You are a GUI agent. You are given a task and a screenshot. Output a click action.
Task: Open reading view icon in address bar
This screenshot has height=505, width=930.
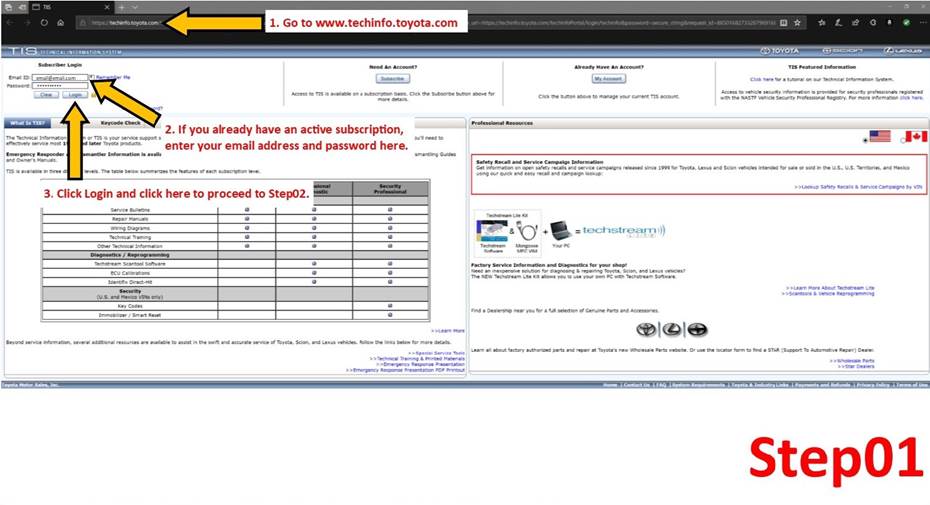click(784, 23)
